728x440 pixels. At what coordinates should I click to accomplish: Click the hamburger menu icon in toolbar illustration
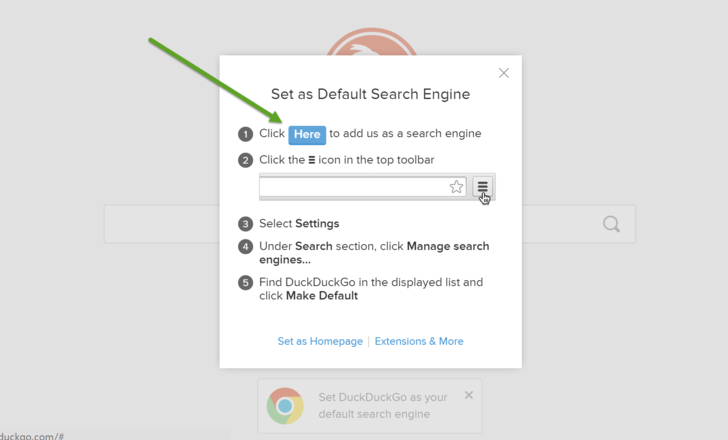click(482, 187)
